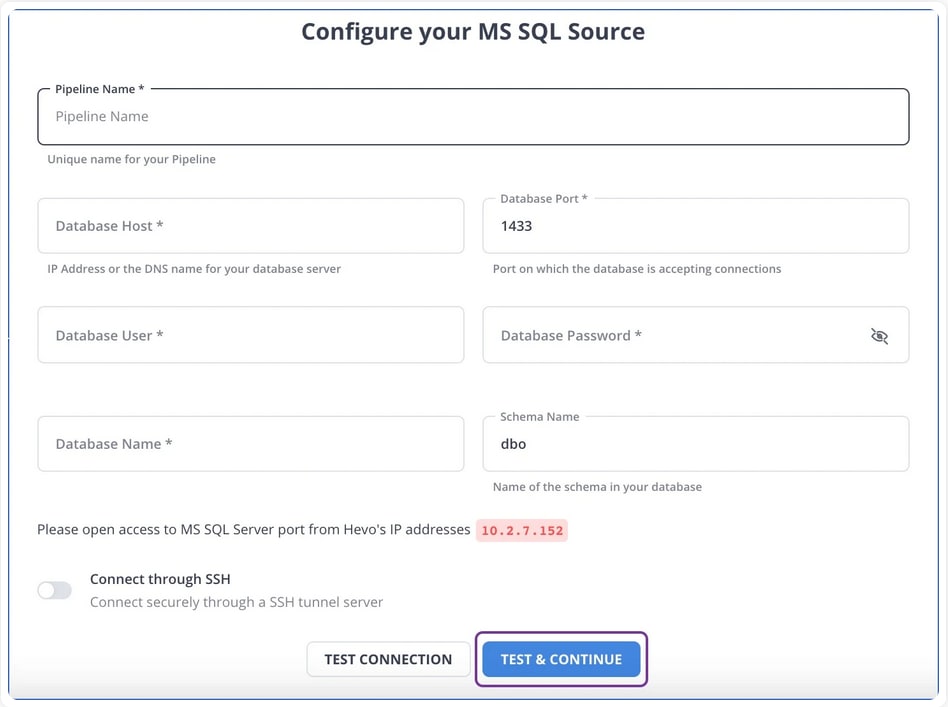This screenshot has width=948, height=707.
Task: Focus the Database Name input
Action: pyautogui.click(x=251, y=444)
